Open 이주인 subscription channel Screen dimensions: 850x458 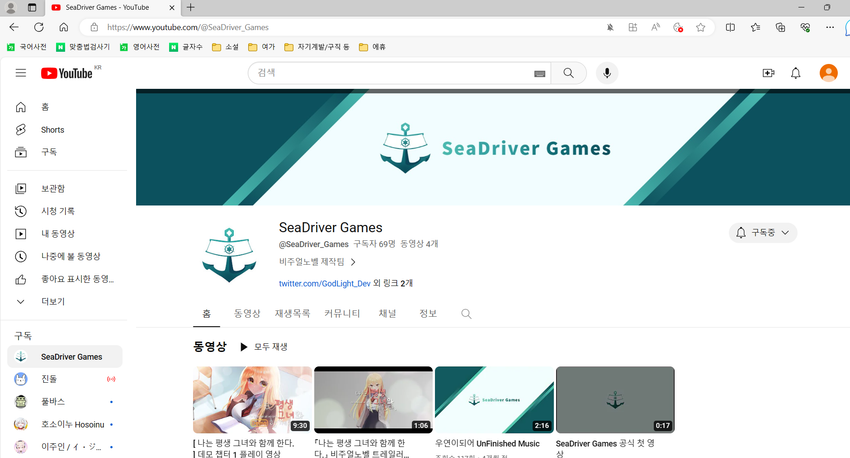(65, 447)
